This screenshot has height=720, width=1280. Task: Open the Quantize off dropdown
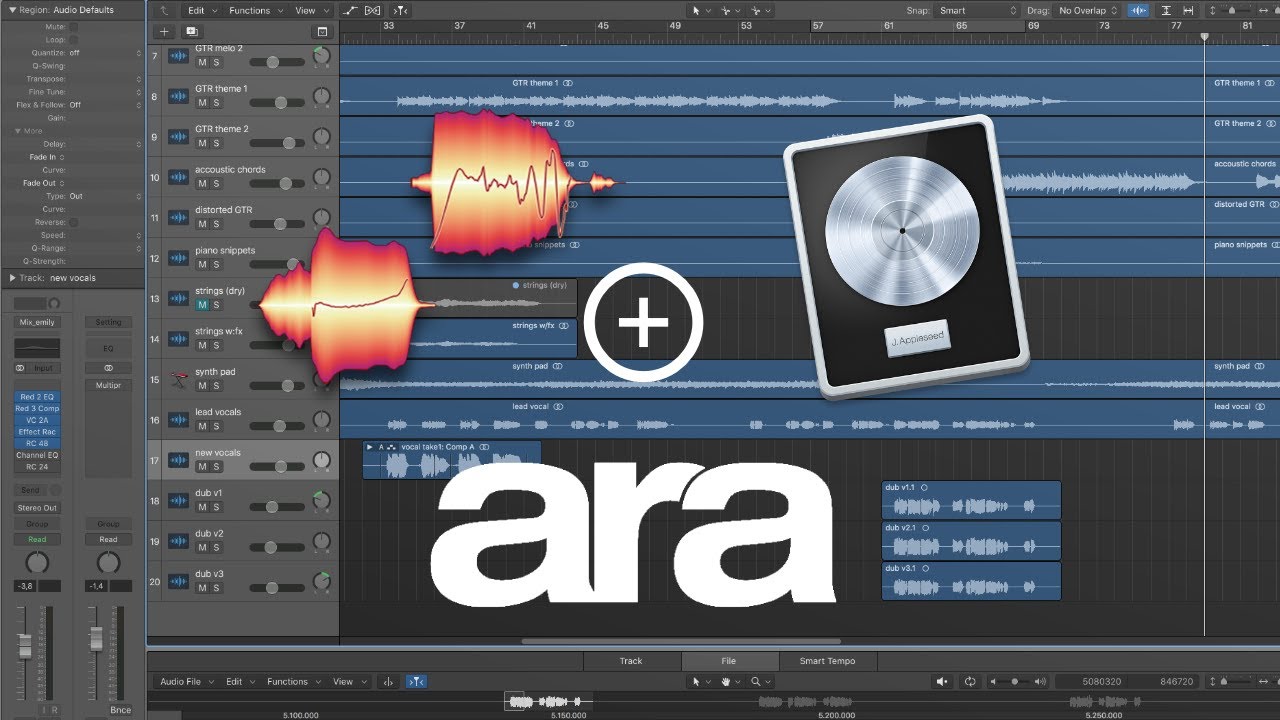coord(104,52)
